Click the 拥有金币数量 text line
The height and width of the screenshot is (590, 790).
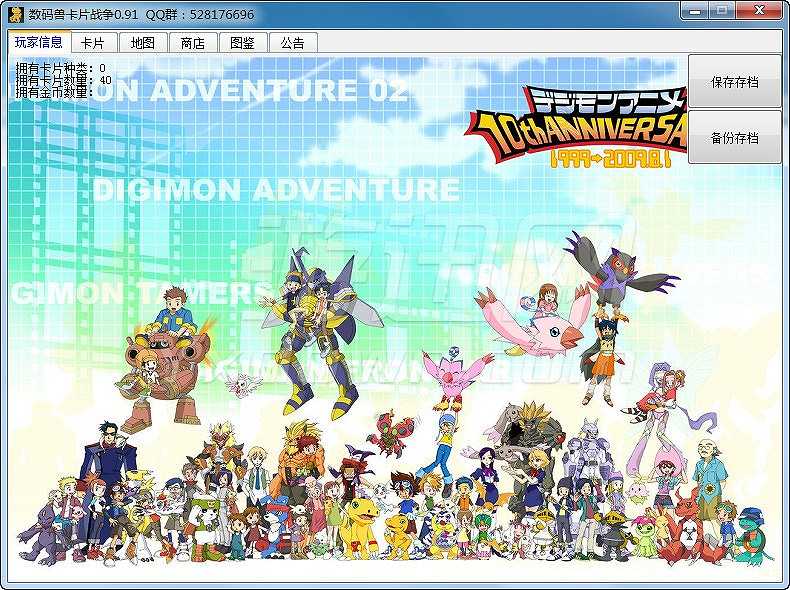pyautogui.click(x=54, y=92)
